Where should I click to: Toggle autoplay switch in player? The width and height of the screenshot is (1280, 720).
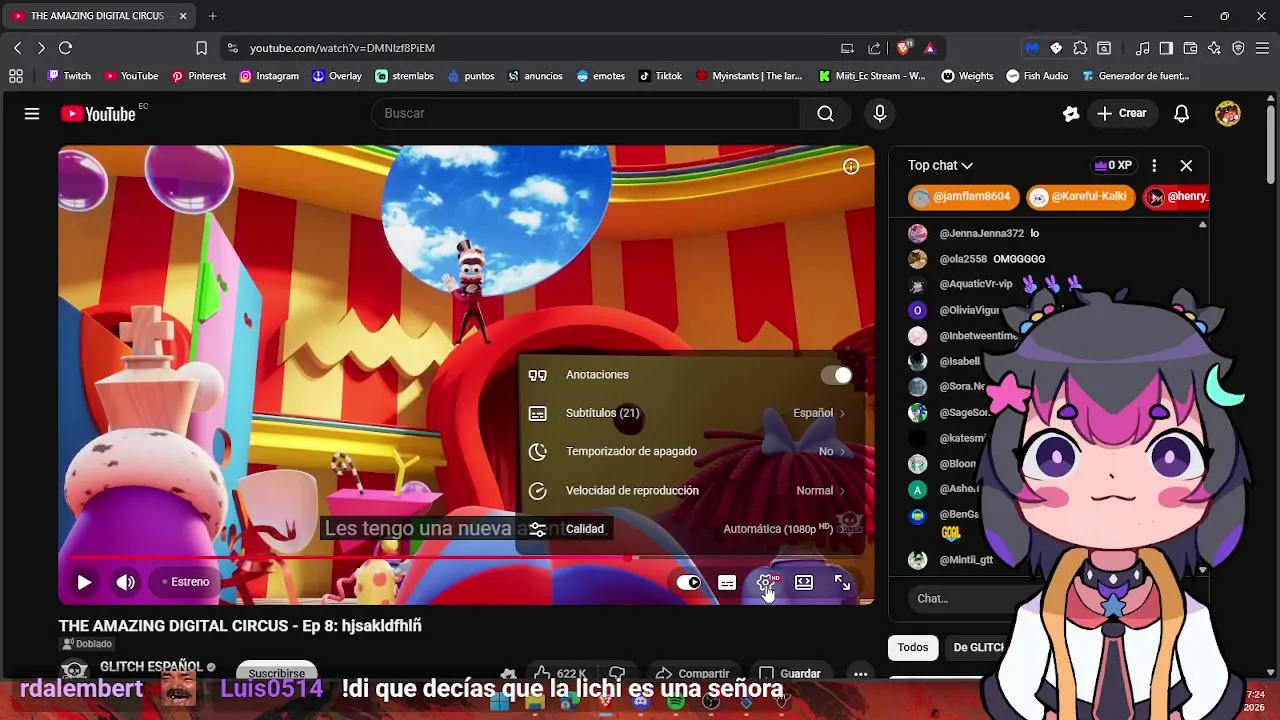(x=688, y=582)
